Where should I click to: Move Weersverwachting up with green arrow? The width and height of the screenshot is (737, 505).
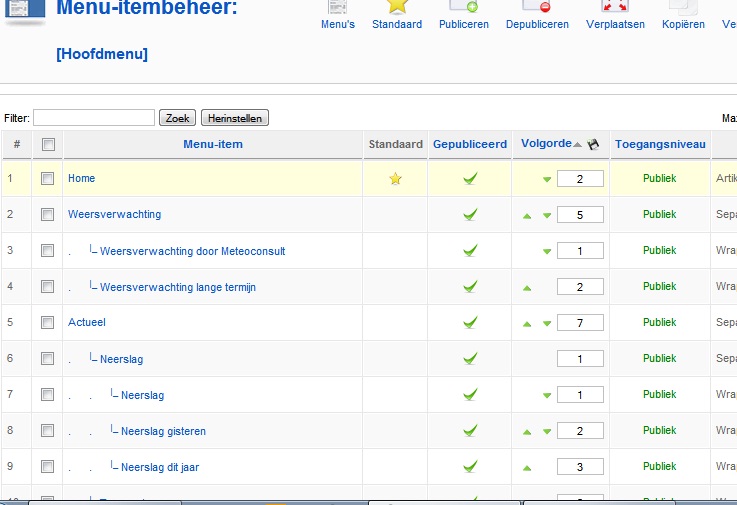pos(527,216)
